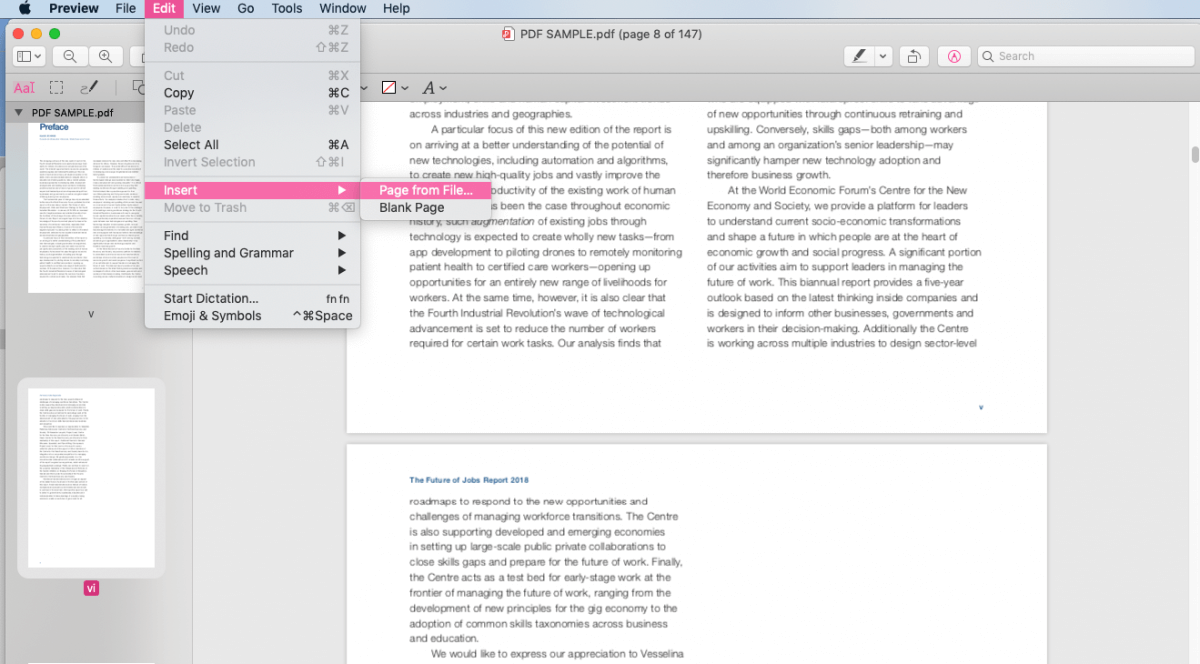
Task: Zoom out of the document
Action: [x=70, y=56]
